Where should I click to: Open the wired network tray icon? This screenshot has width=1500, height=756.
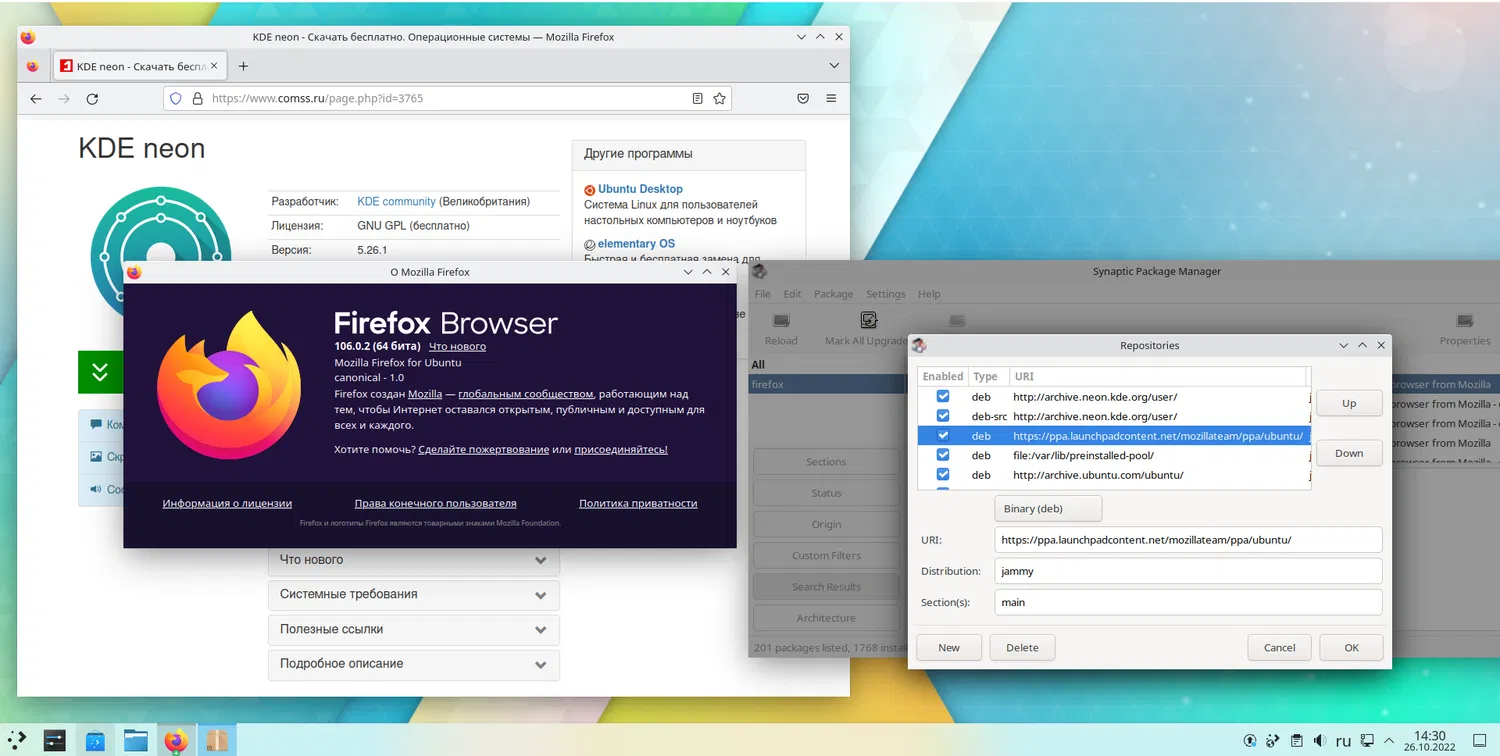click(x=1365, y=741)
